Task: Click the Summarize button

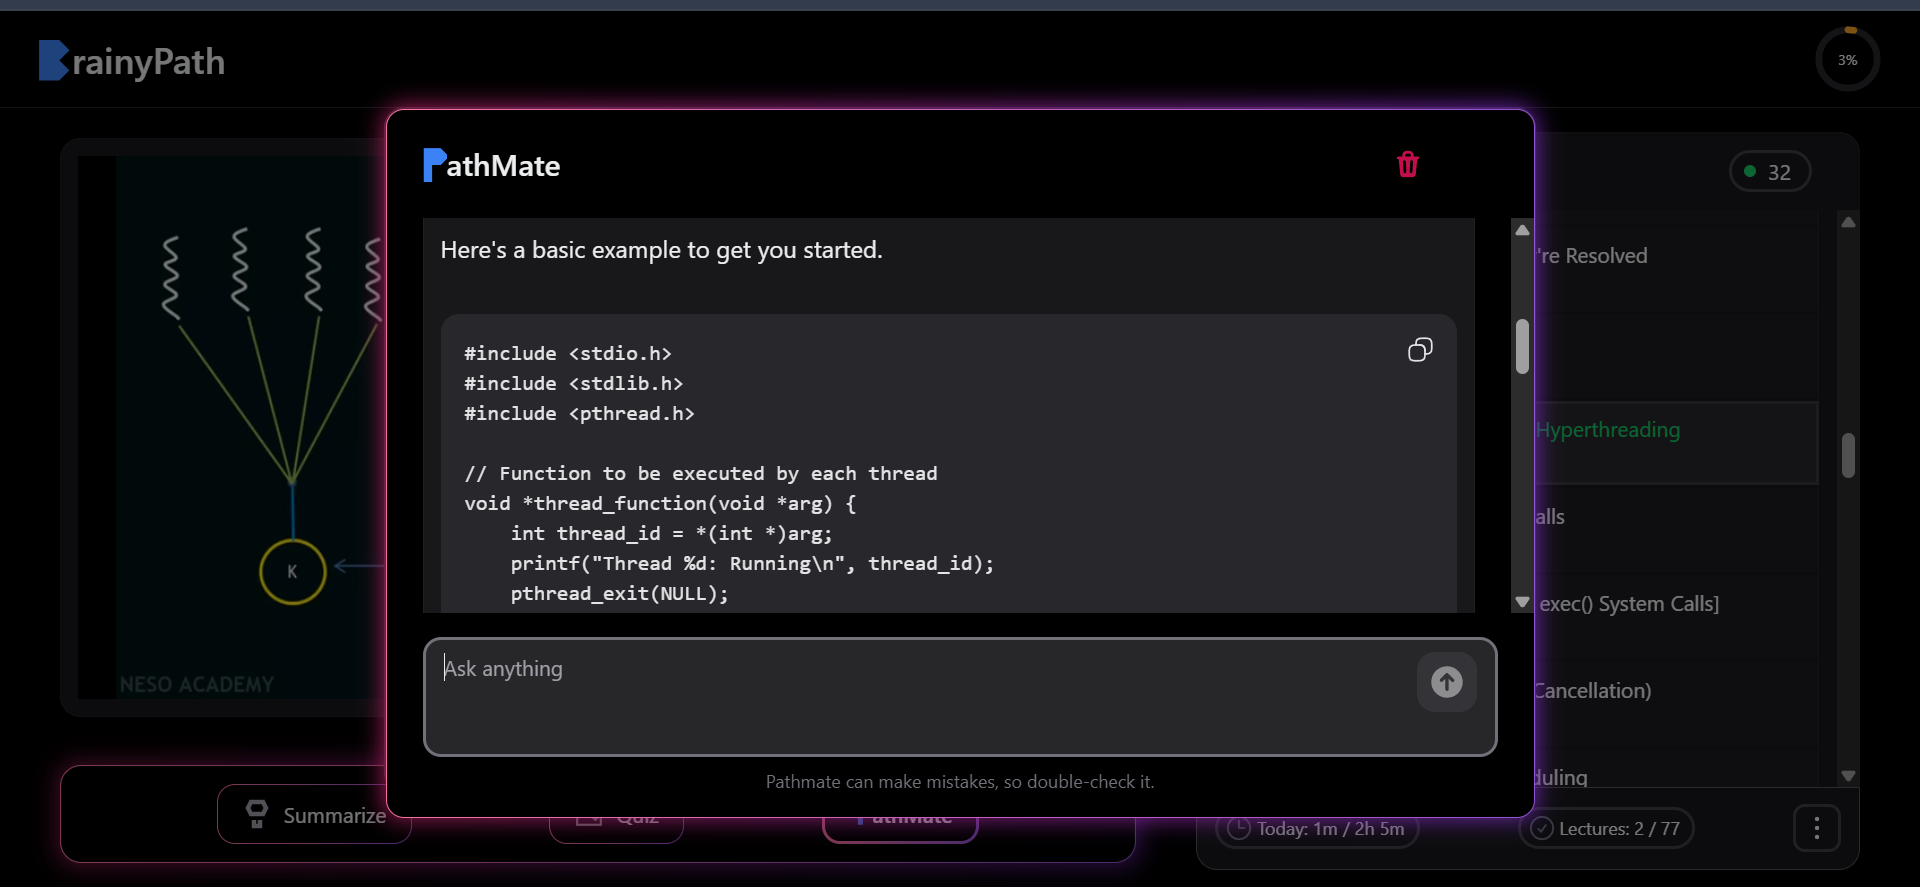Action: coord(314,815)
